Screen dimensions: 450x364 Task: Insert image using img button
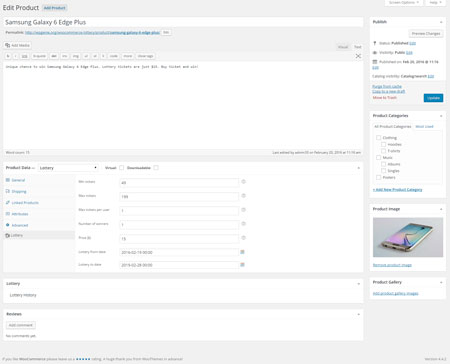click(76, 56)
